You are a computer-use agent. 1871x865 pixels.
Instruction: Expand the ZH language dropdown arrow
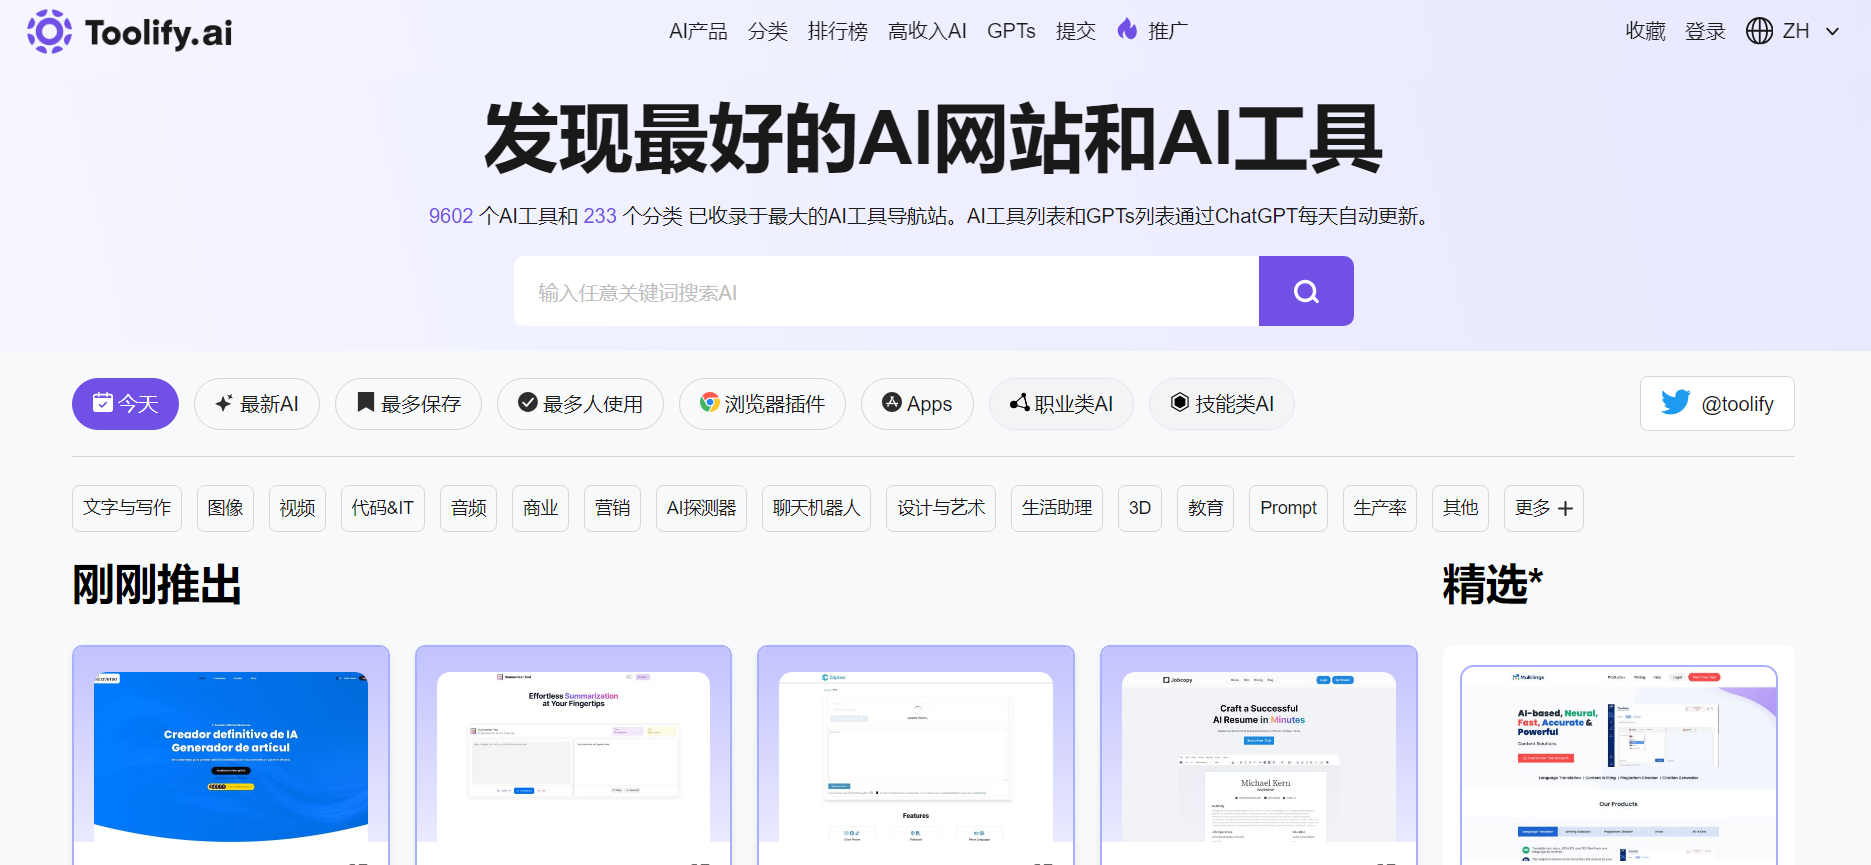pyautogui.click(x=1832, y=31)
